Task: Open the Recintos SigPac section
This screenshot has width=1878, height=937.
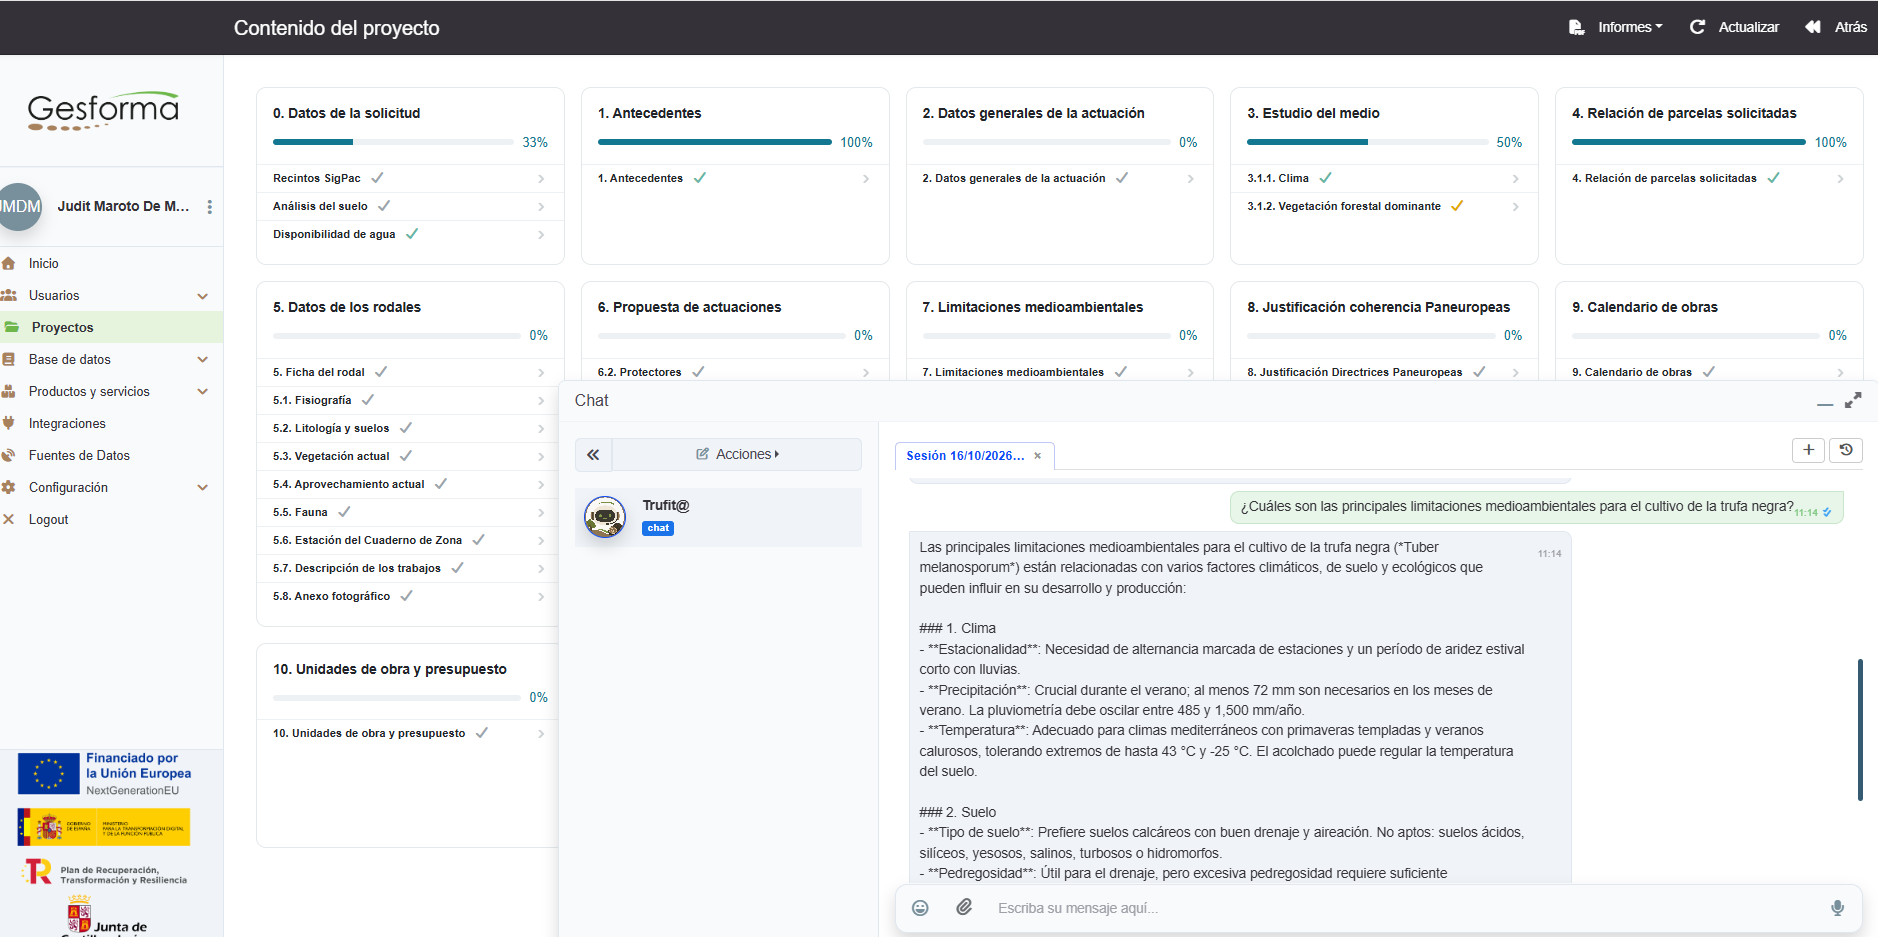Action: pos(410,178)
